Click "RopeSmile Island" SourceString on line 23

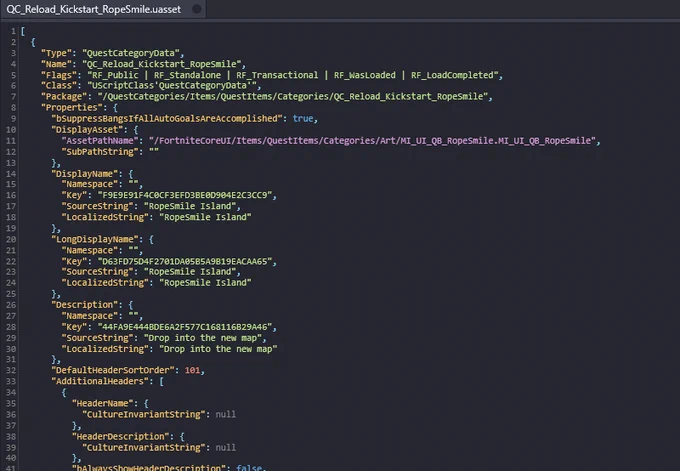[x=190, y=272]
